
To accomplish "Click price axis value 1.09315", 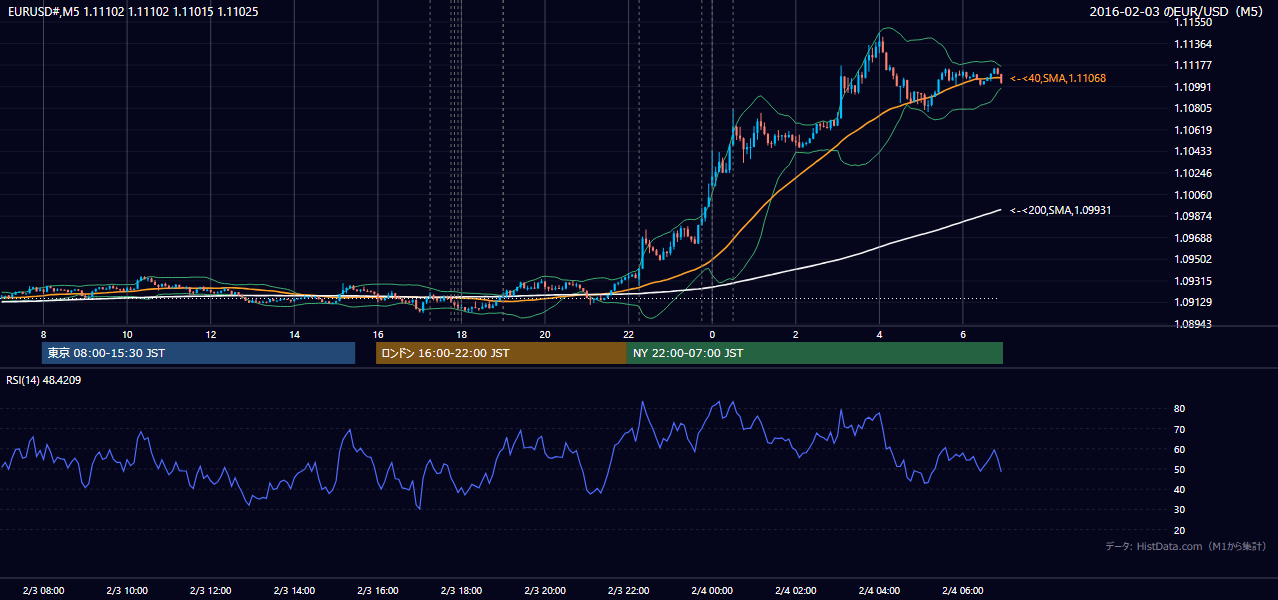I will coord(1194,281).
